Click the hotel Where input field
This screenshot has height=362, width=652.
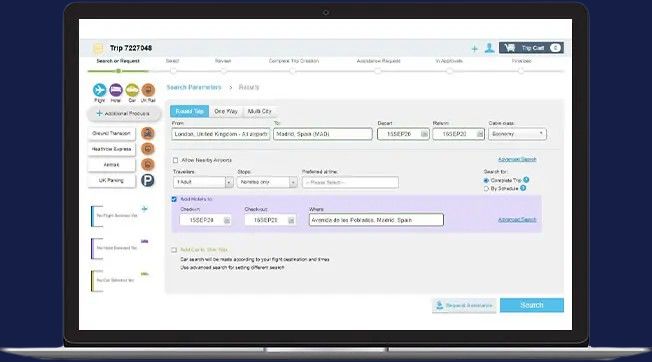[376, 220]
